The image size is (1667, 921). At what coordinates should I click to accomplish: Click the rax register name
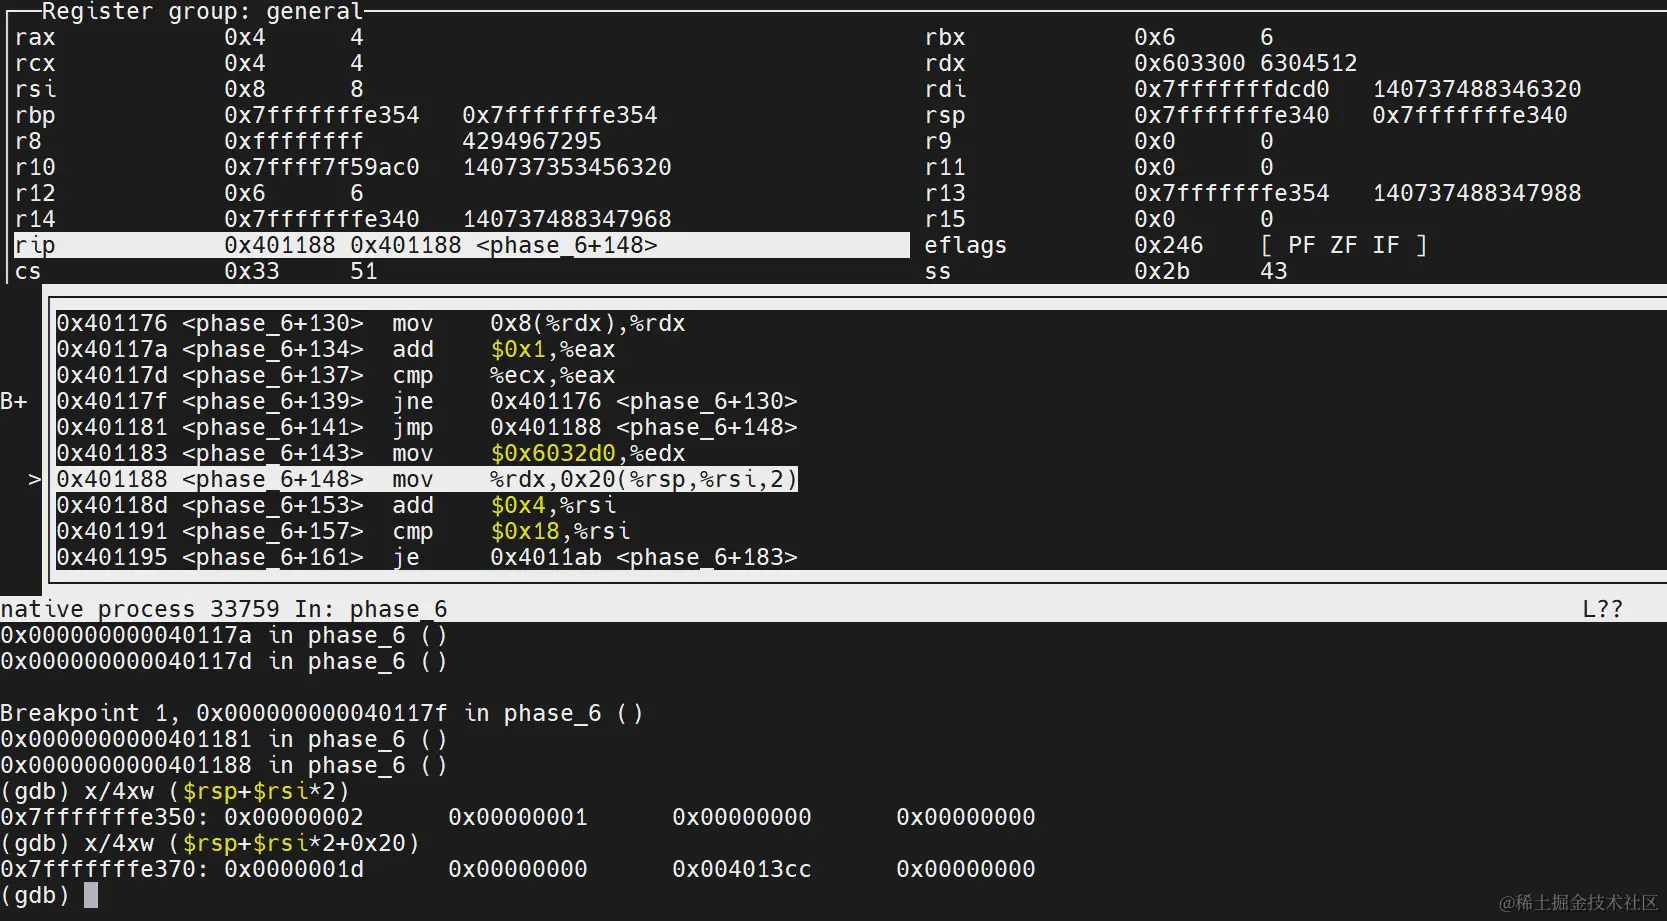pos(35,38)
